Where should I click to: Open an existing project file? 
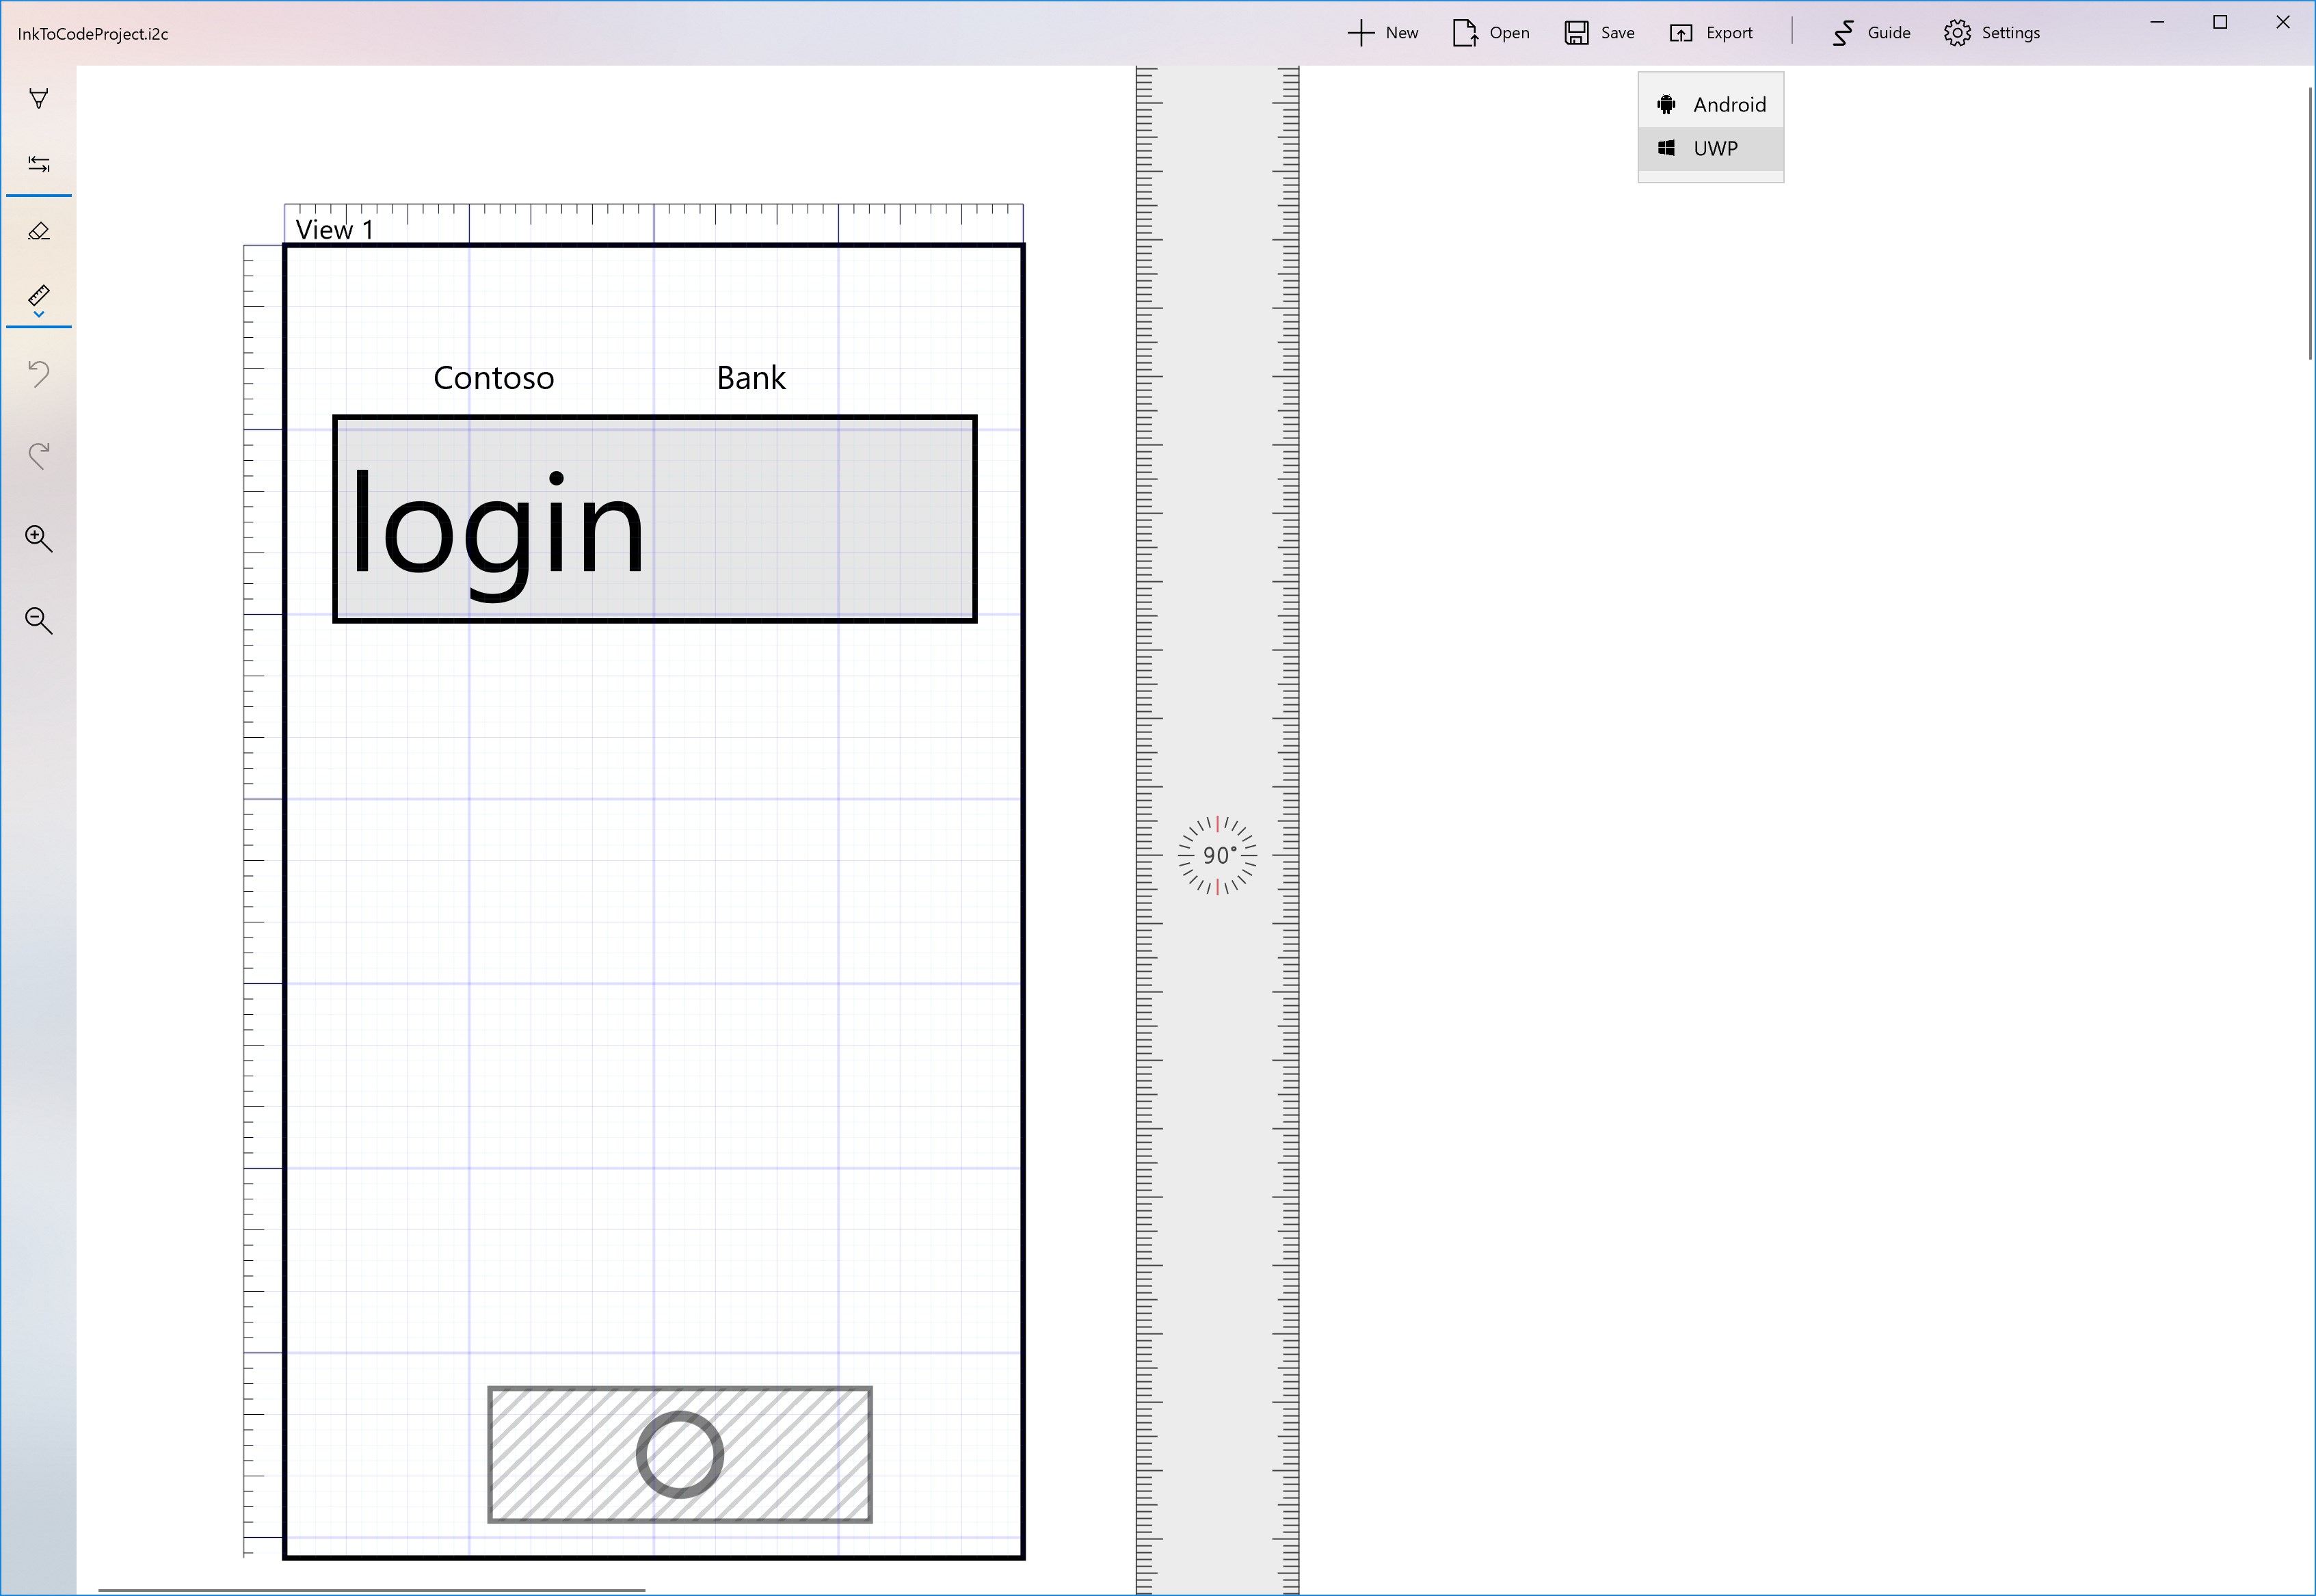point(1491,33)
